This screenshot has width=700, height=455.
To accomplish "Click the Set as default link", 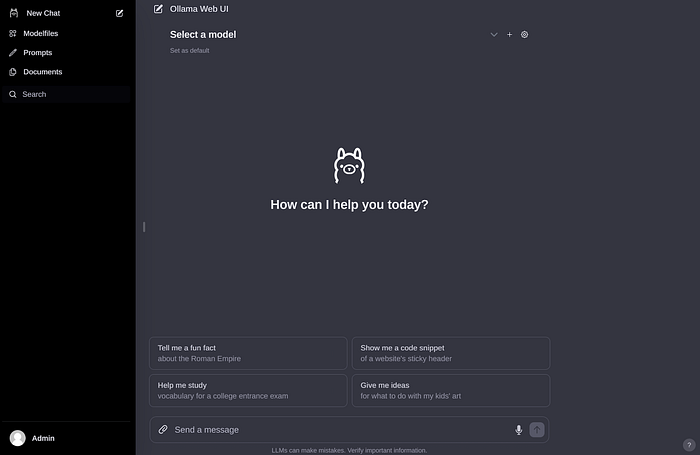I will click(189, 50).
